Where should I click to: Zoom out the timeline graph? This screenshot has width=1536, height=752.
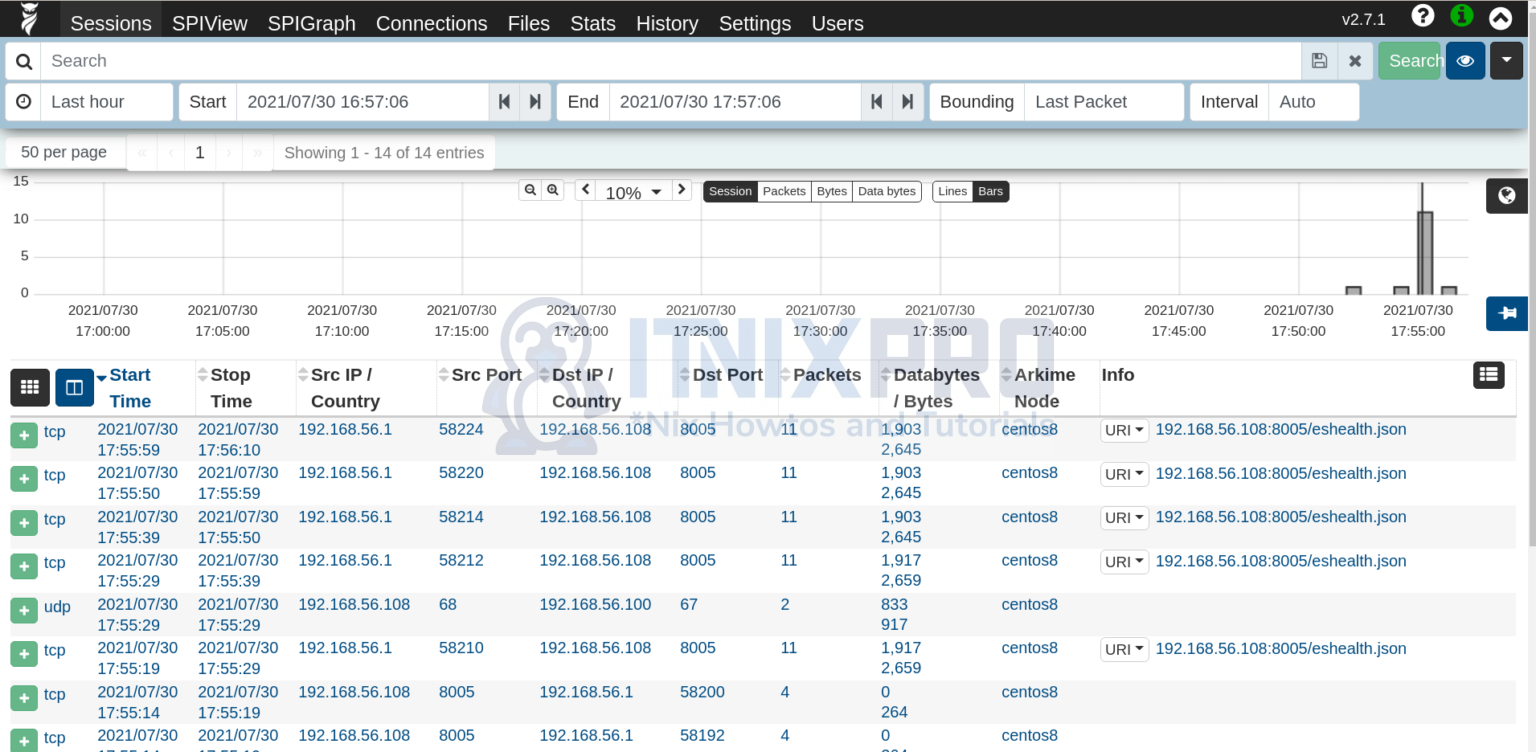(530, 190)
